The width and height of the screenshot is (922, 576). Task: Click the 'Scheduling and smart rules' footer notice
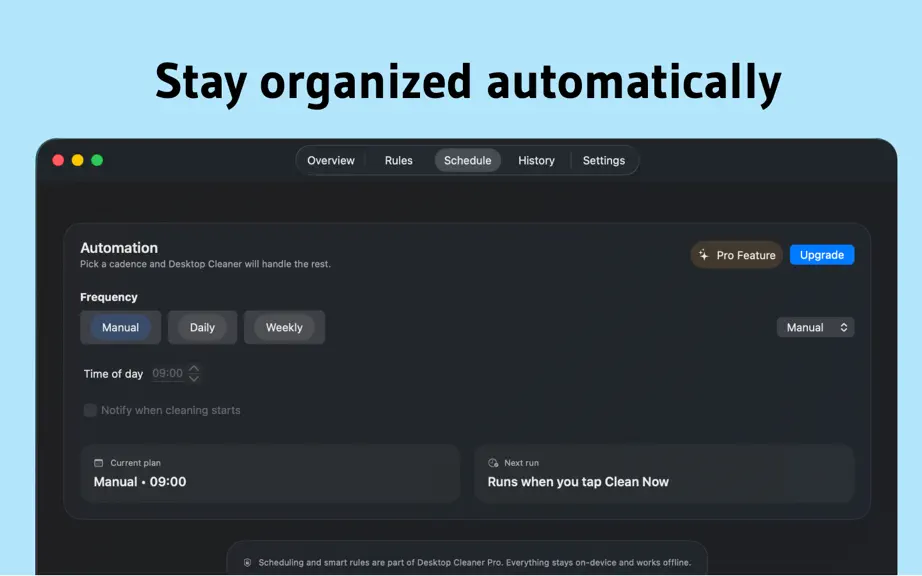point(475,562)
